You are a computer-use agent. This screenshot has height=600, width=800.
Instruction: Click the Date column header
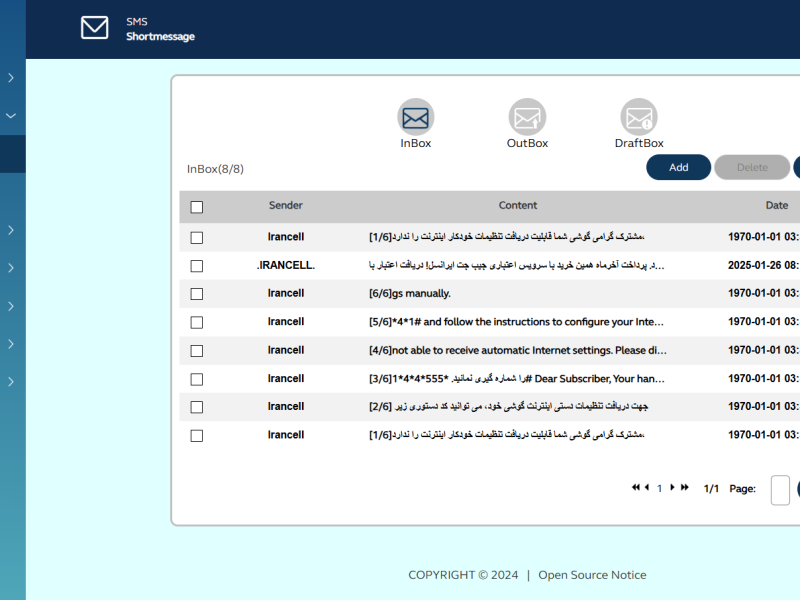pos(777,205)
